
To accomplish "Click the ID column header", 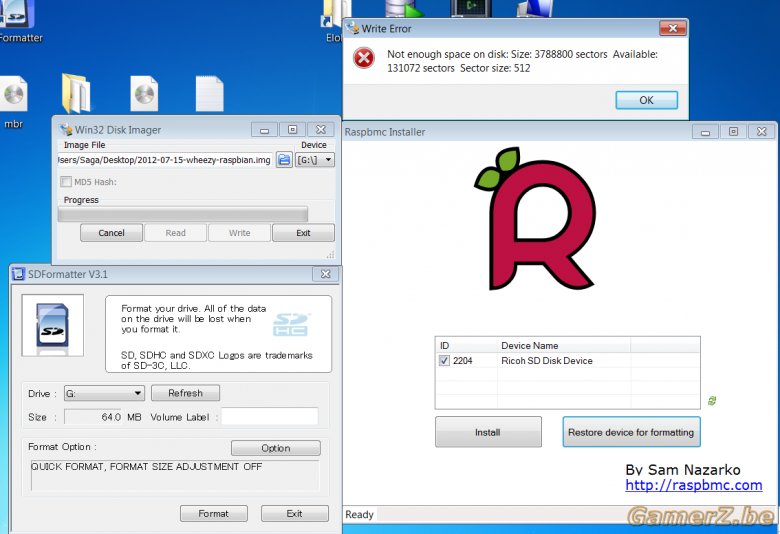I will point(467,345).
